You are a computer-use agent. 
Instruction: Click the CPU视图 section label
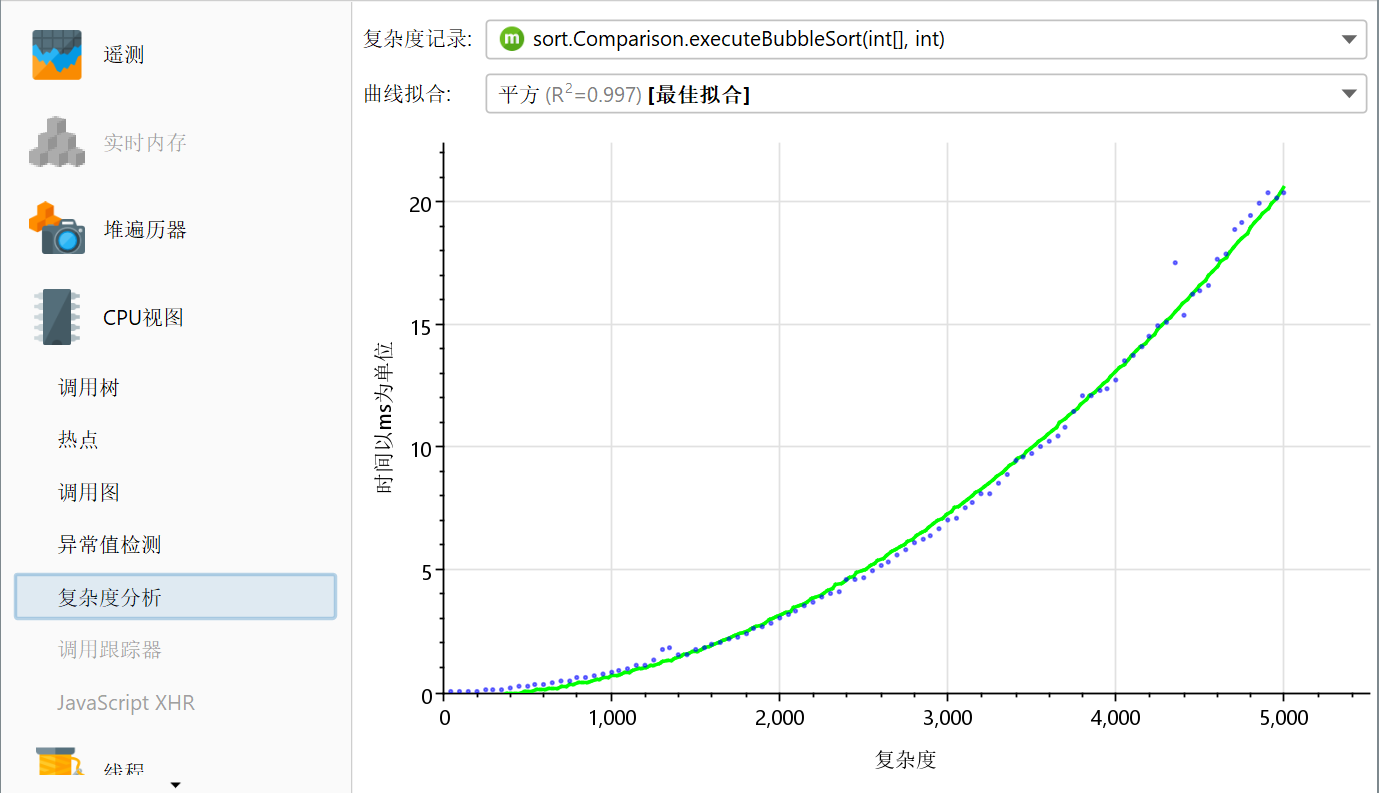[x=143, y=317]
